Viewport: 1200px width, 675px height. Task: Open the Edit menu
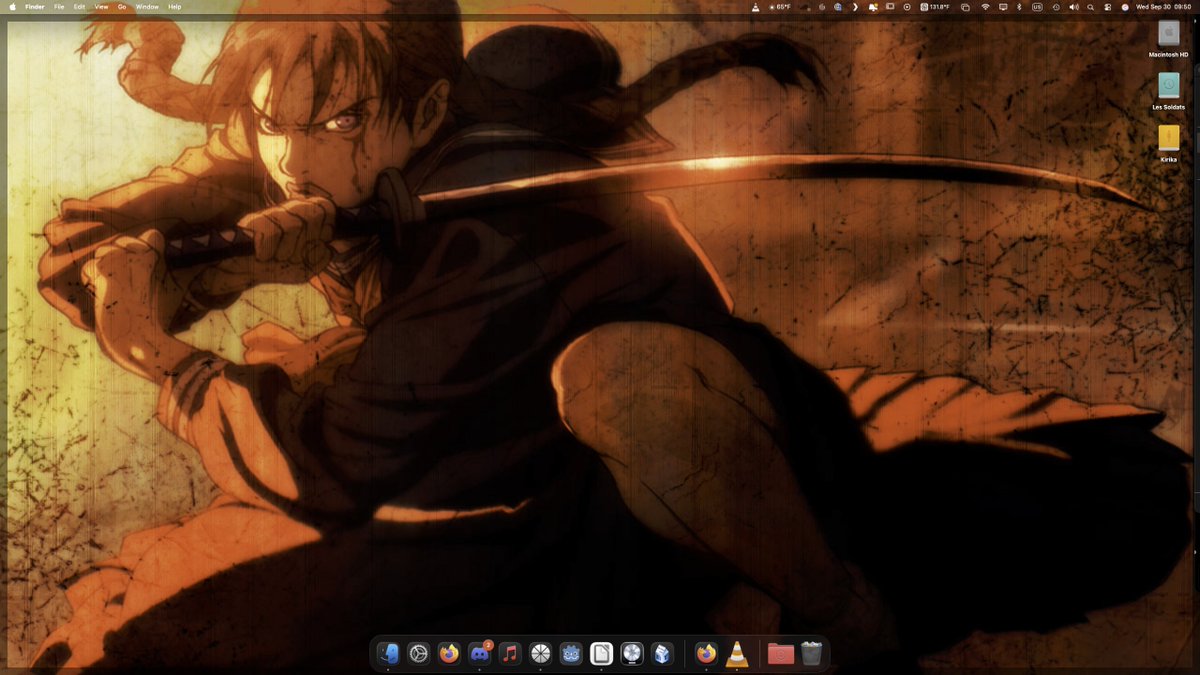pyautogui.click(x=79, y=7)
